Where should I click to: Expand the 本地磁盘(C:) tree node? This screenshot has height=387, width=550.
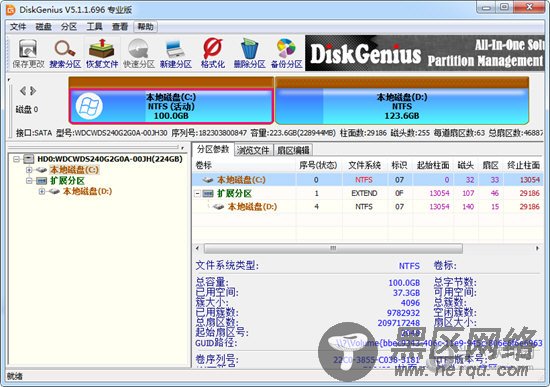pos(29,170)
